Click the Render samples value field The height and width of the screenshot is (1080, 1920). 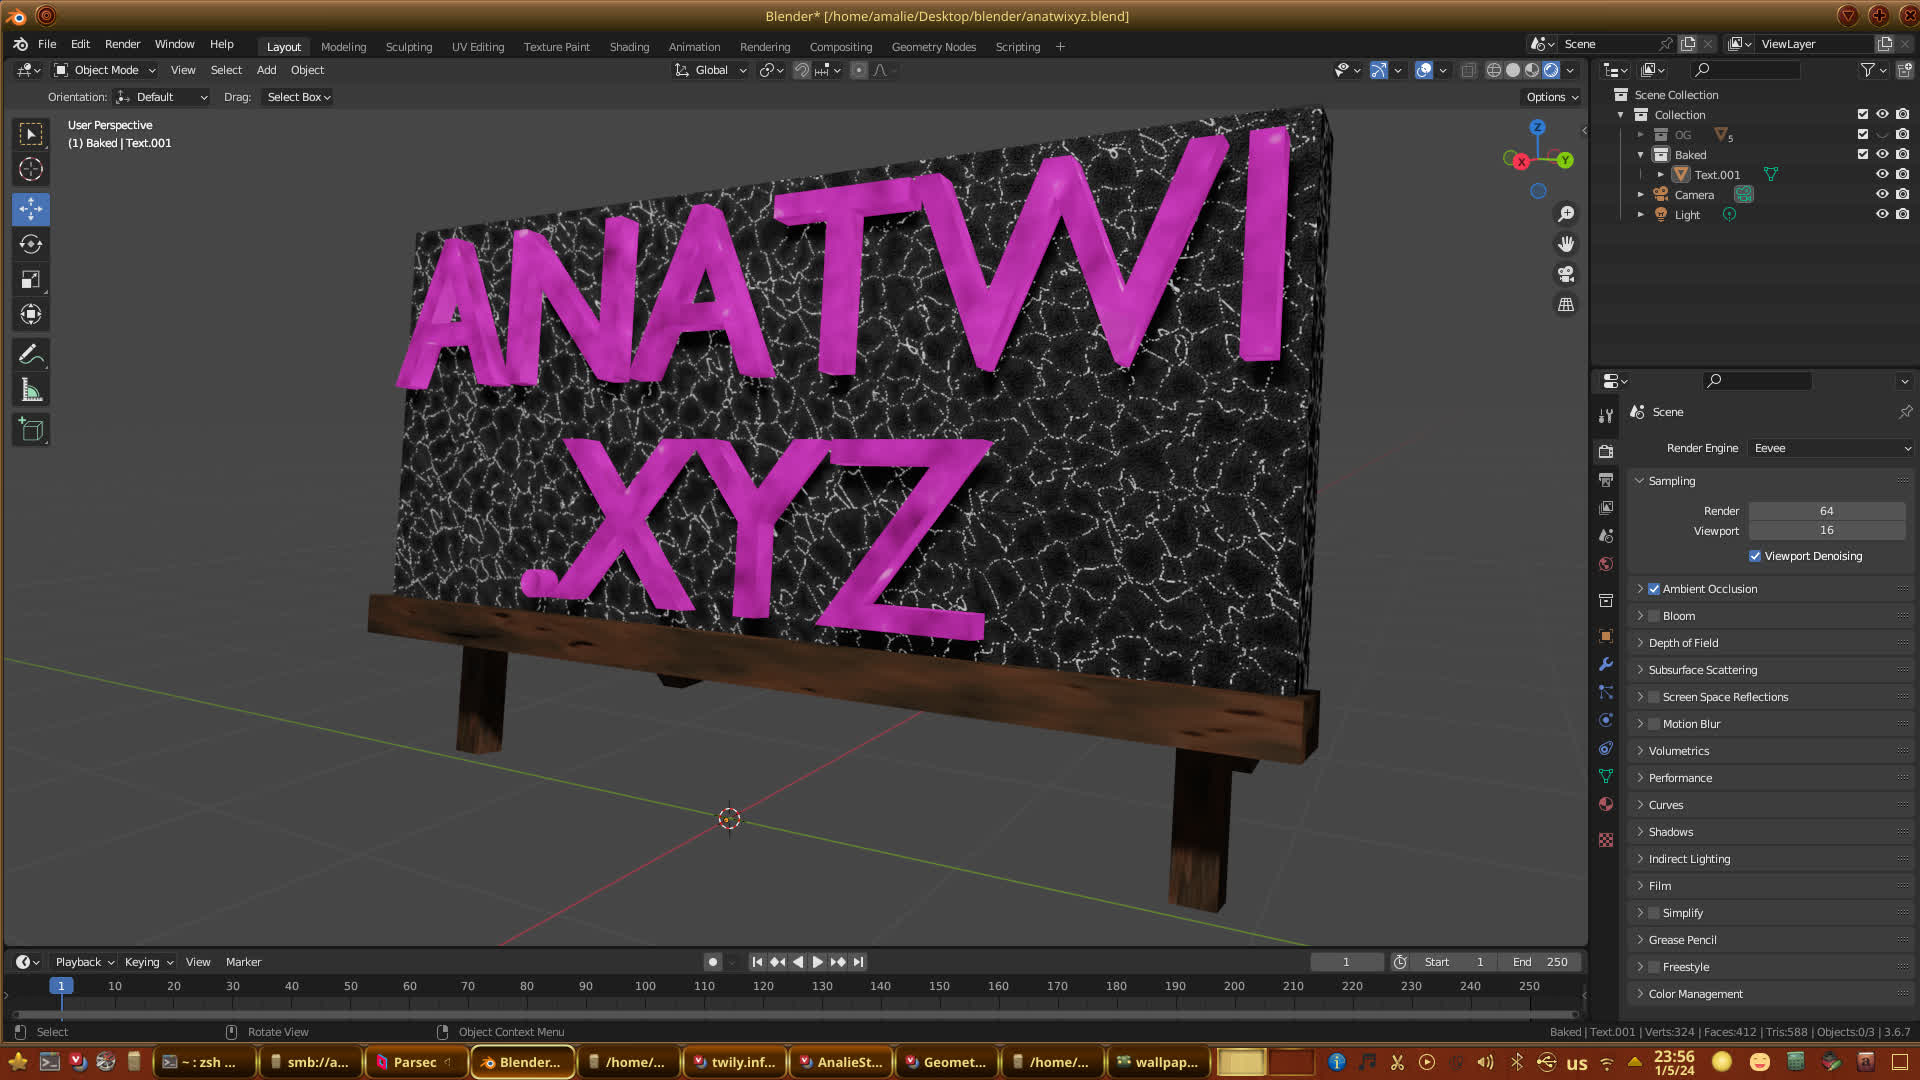1826,511
